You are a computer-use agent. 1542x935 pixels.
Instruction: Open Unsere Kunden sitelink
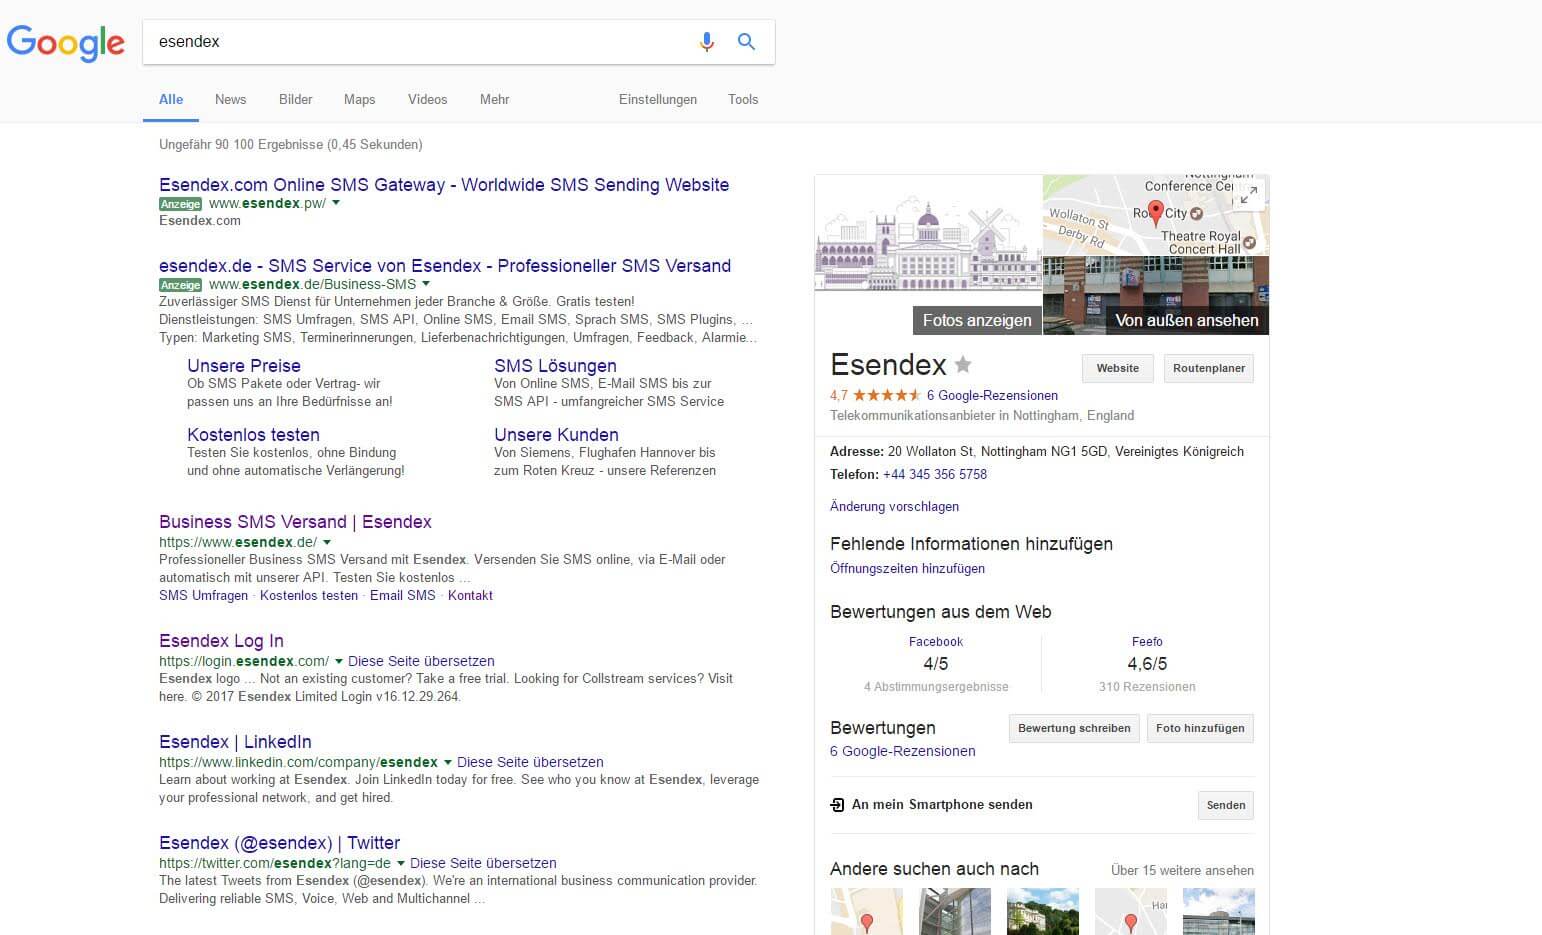[556, 435]
